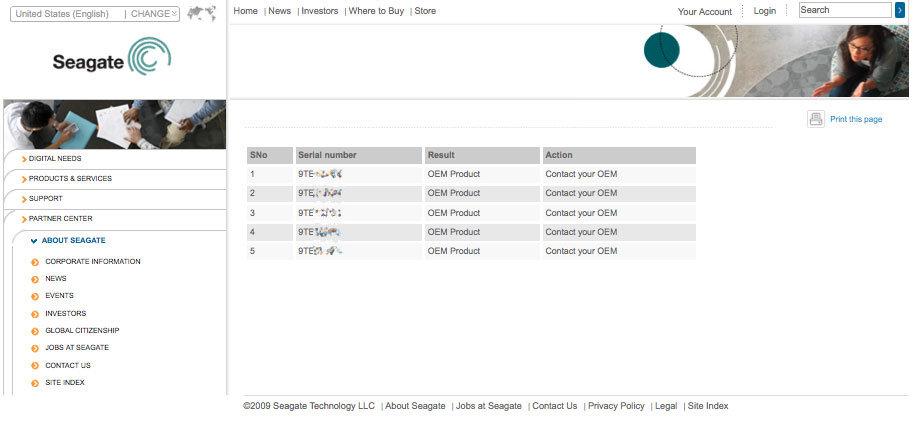Click the orange bullet beside Site Index
Image resolution: width=917 pixels, height=422 pixels.
point(35,383)
